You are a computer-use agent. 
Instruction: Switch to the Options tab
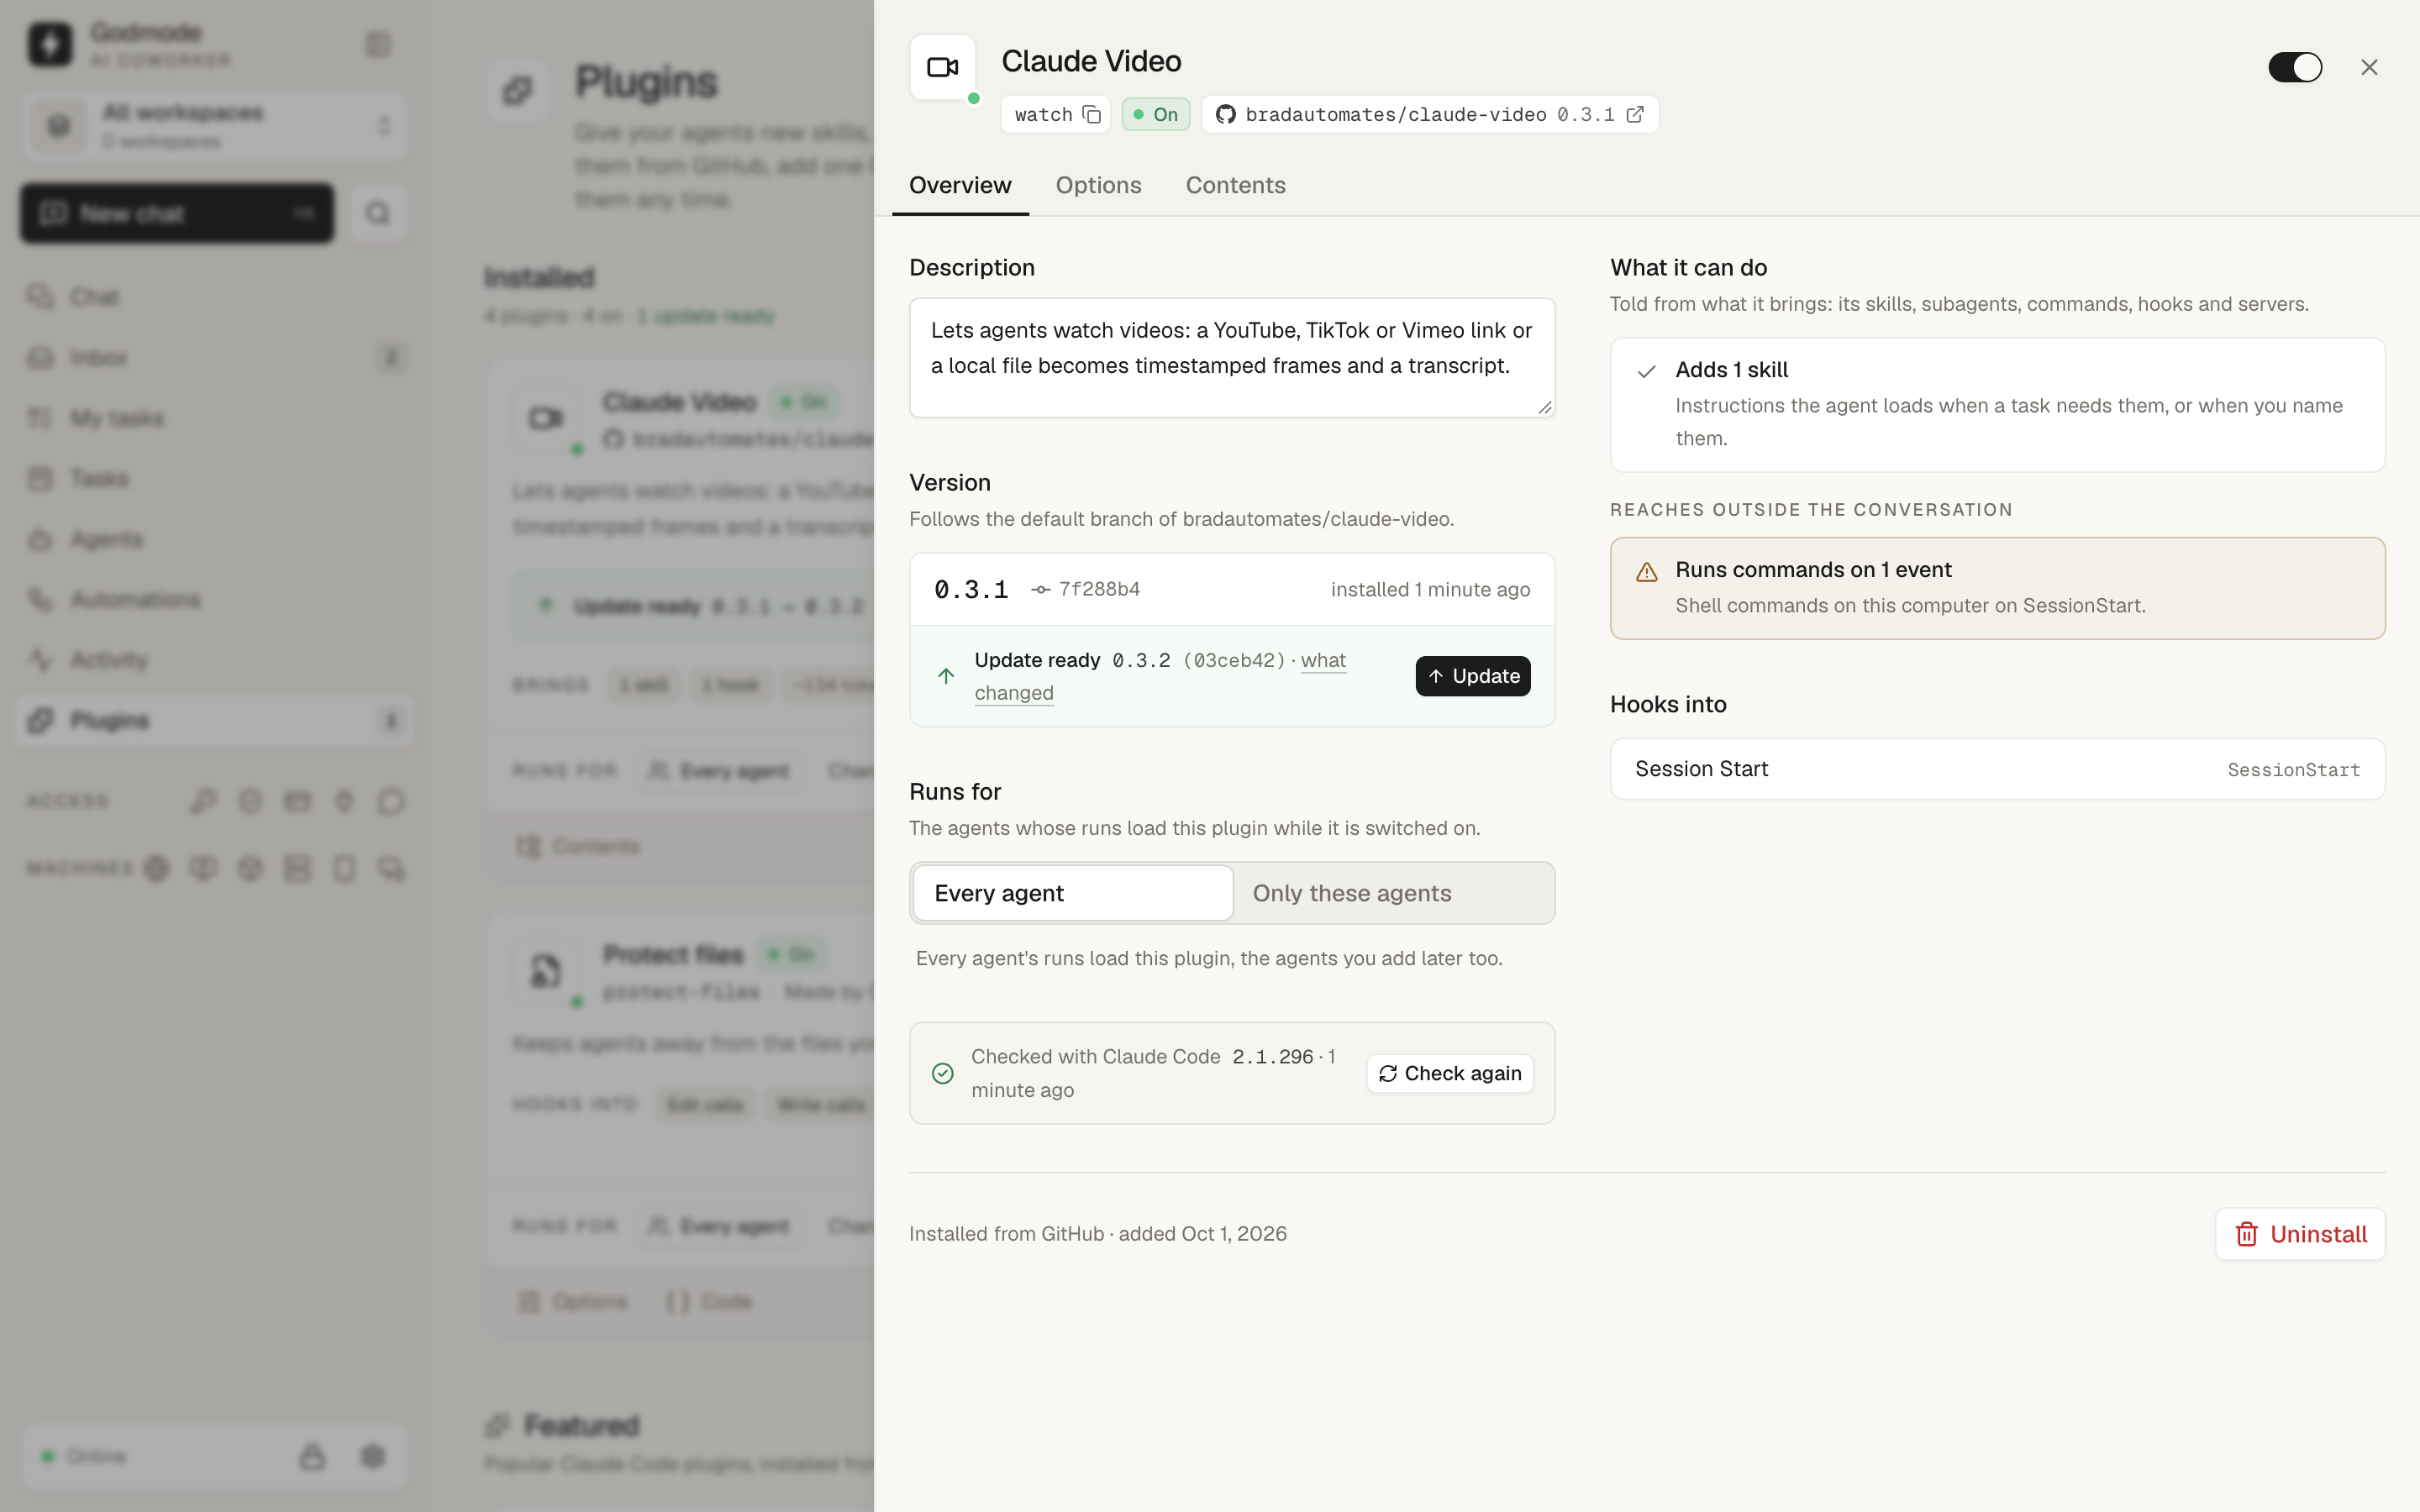1098,185
